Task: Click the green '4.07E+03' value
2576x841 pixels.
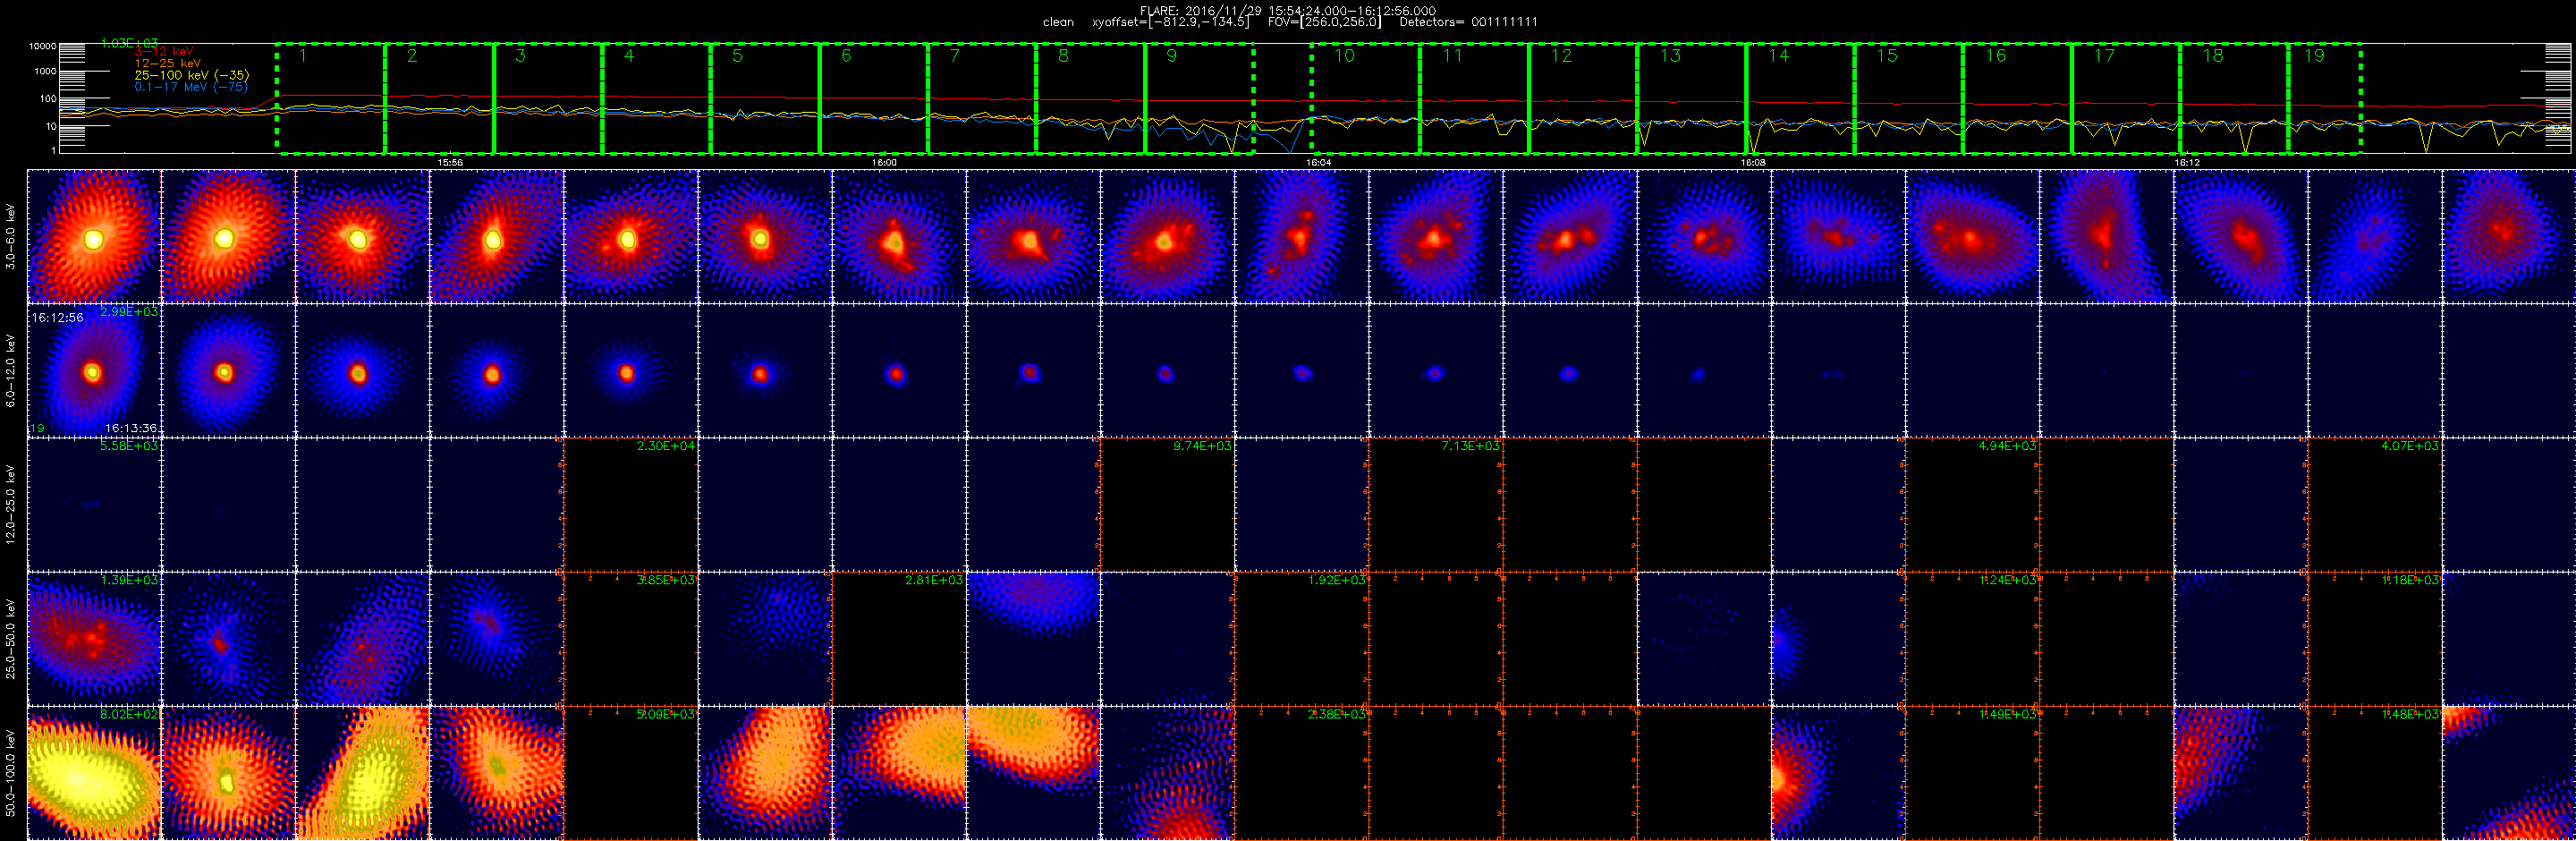Action: point(2409,446)
